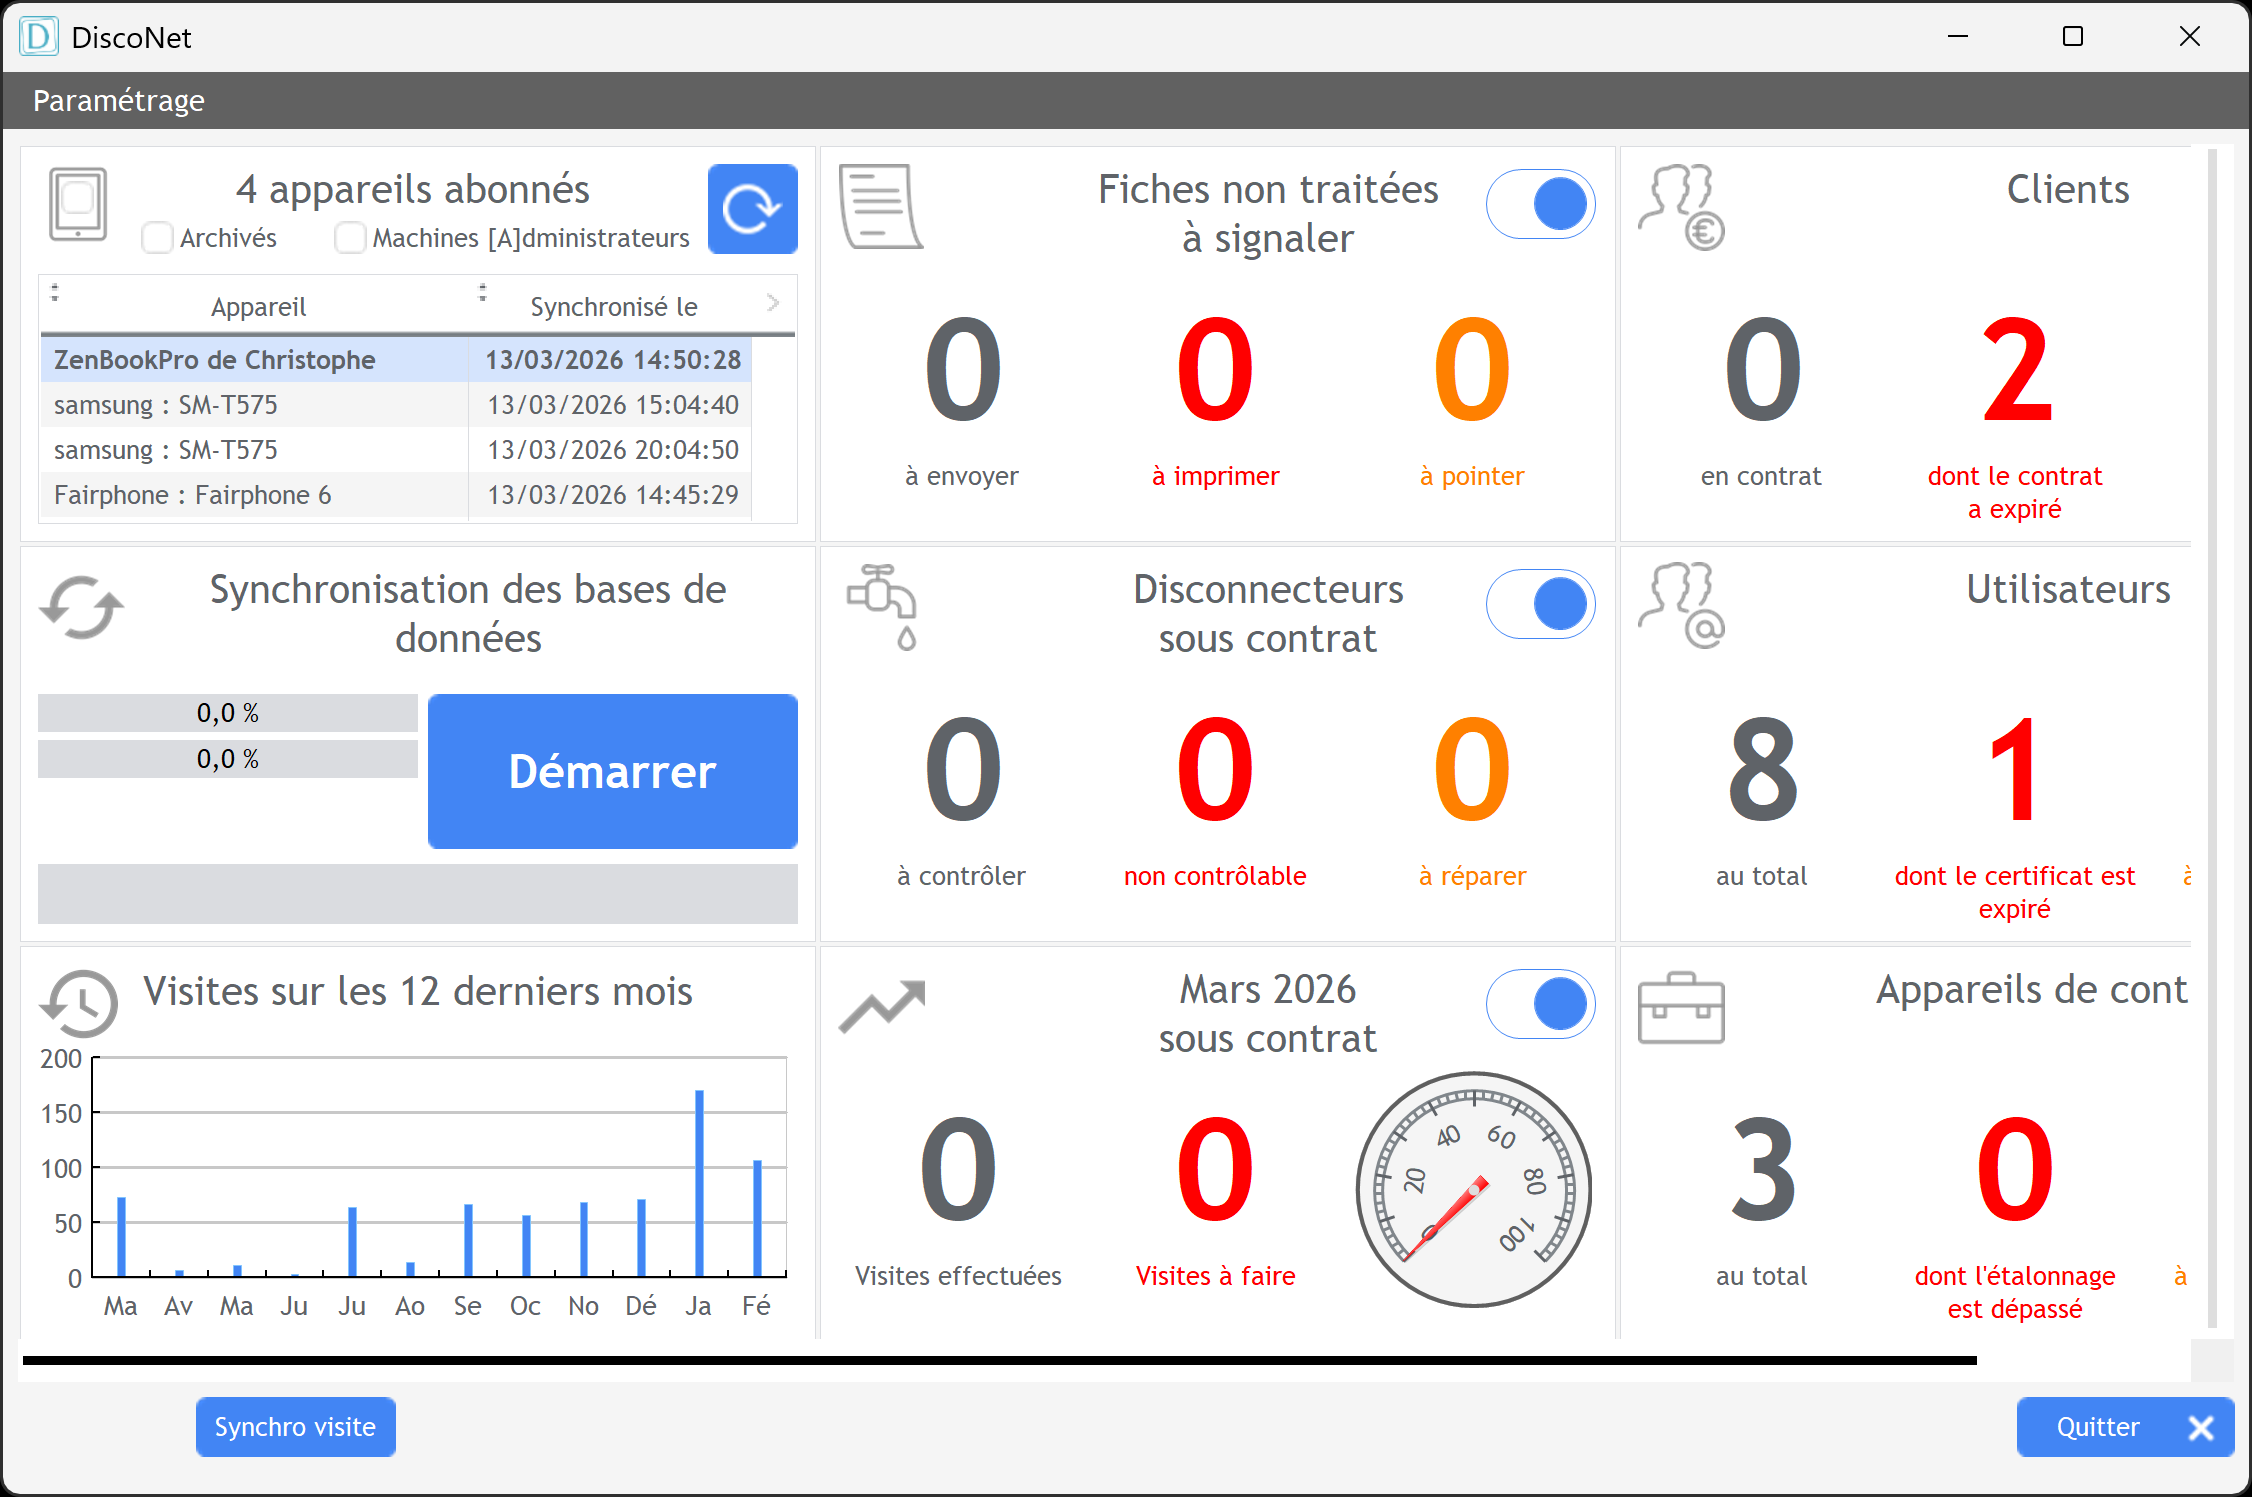Click the faucet icon for Disconnecteurs
The image size is (2252, 1497).
coord(883,606)
